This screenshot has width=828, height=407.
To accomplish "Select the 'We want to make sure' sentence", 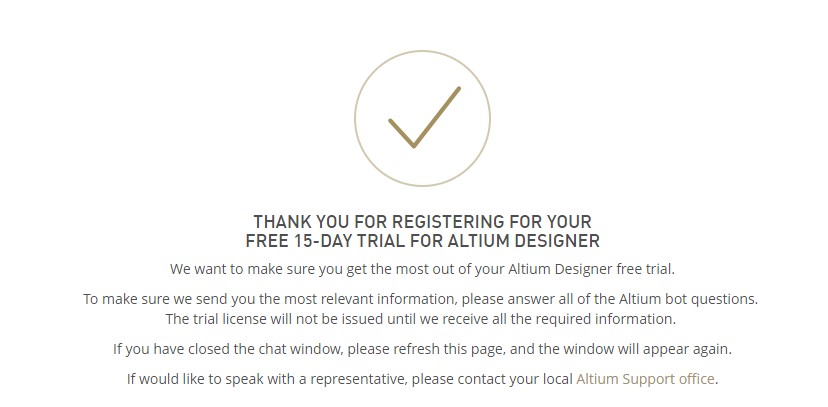I will point(422,269).
